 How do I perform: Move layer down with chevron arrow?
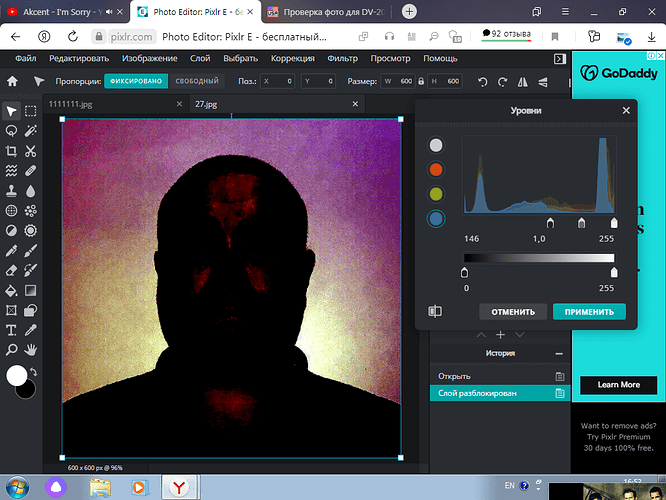tap(519, 335)
